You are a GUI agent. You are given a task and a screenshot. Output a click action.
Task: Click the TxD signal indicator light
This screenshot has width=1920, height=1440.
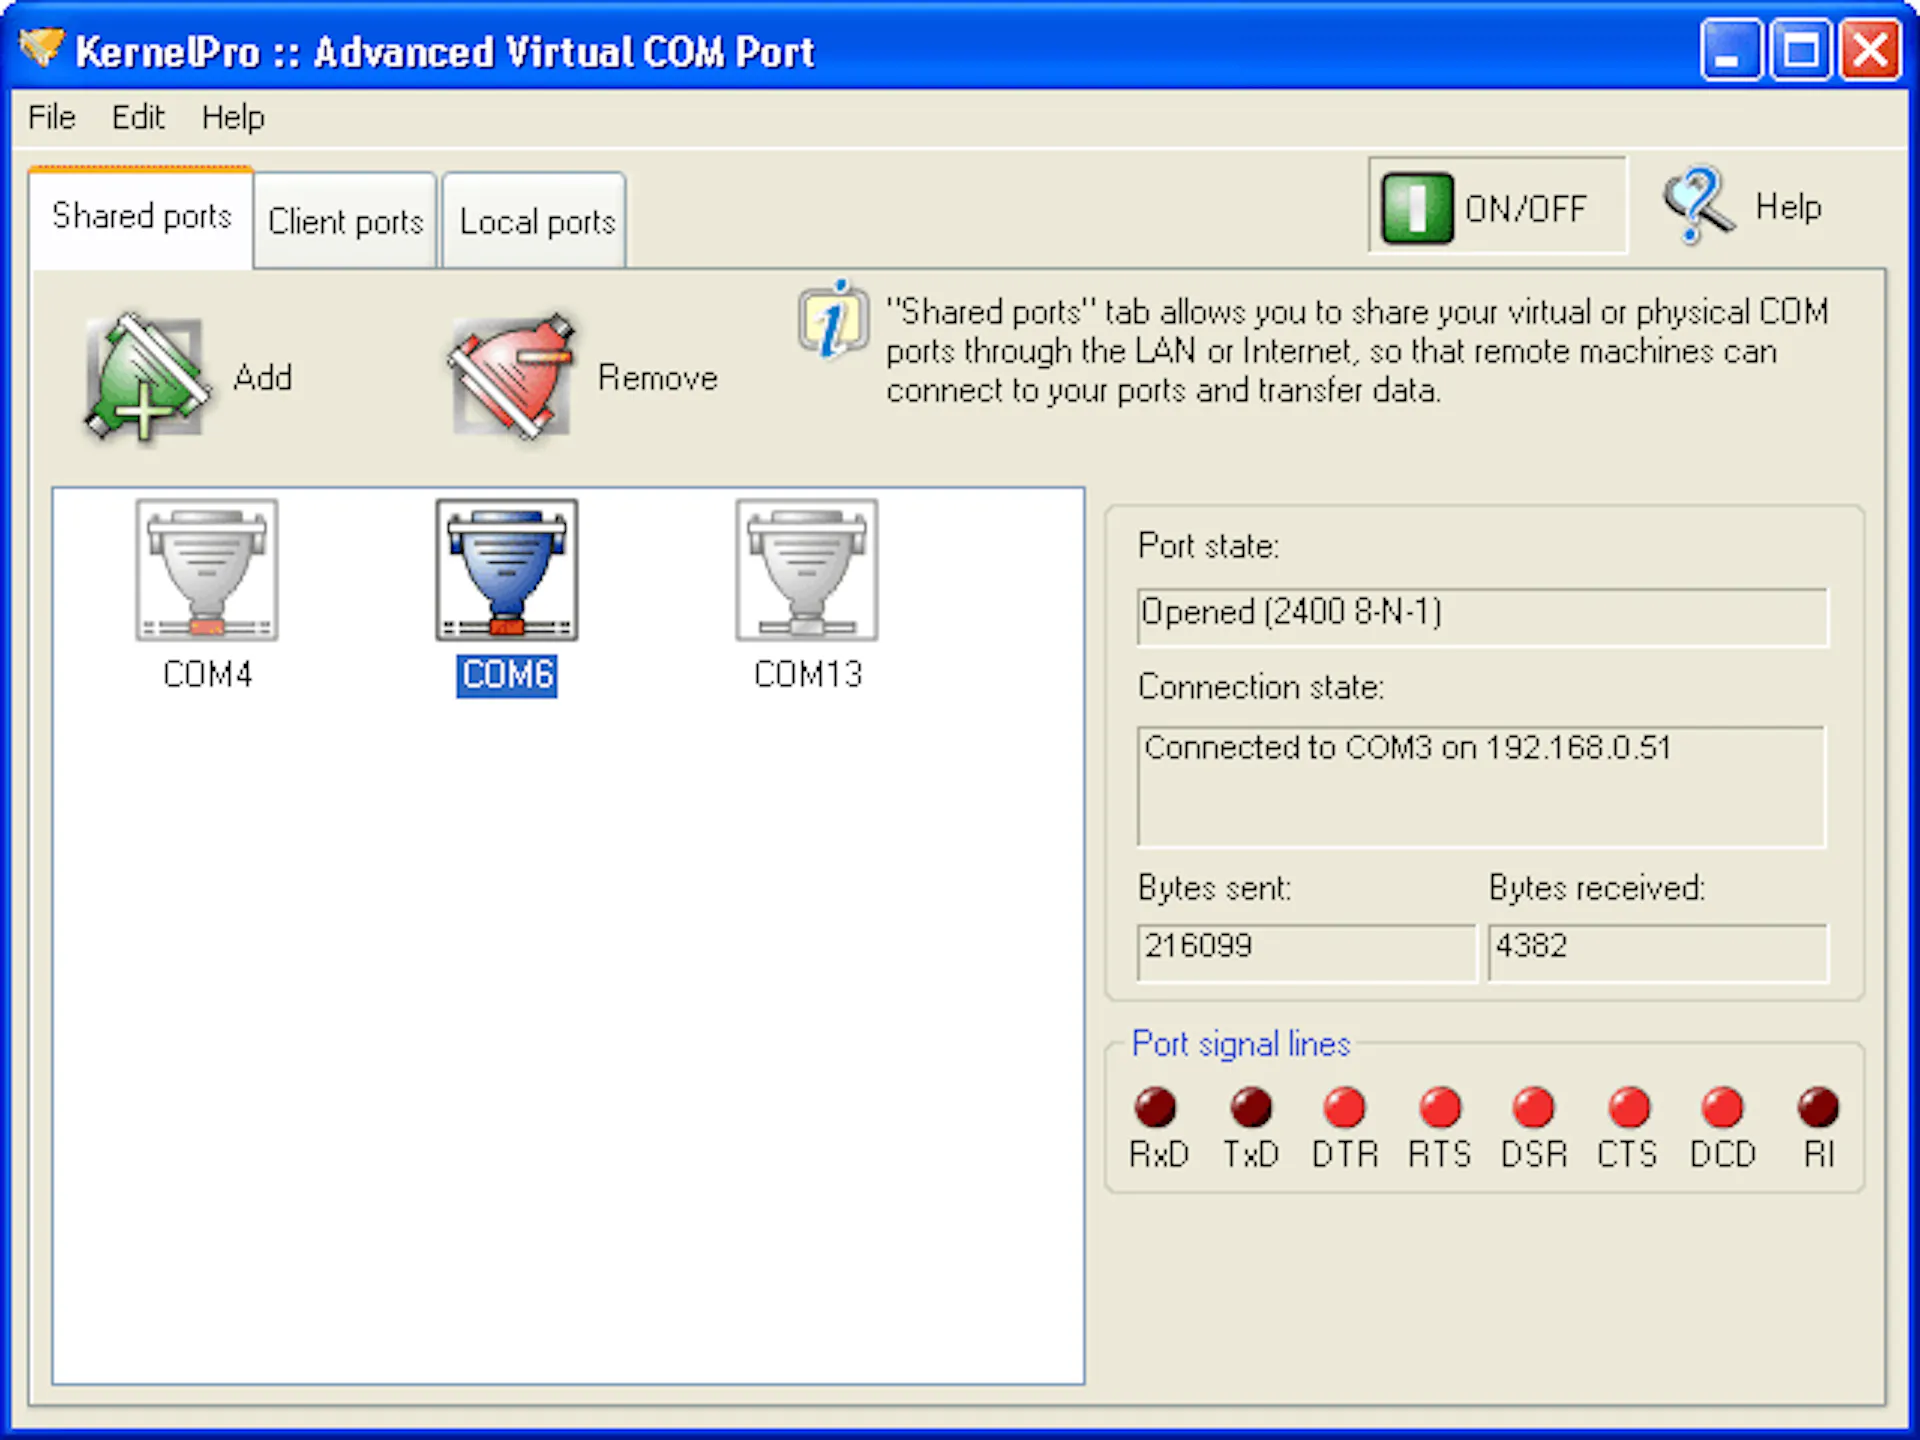tap(1251, 1107)
